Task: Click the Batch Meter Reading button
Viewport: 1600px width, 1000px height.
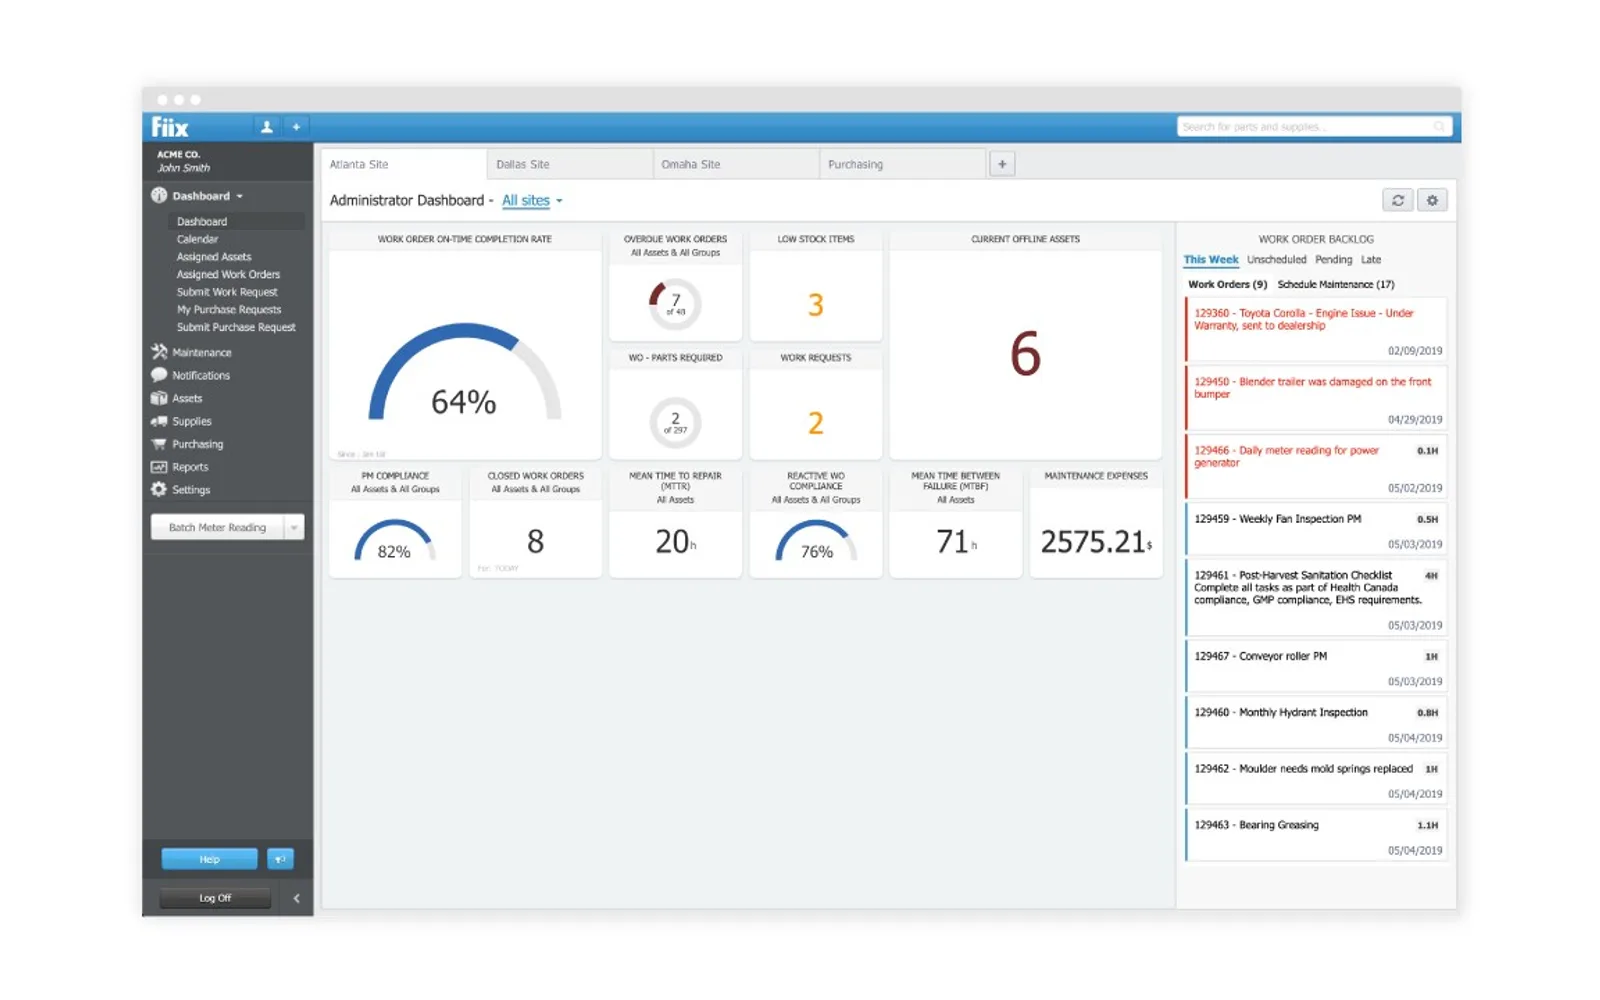Action: click(x=217, y=527)
